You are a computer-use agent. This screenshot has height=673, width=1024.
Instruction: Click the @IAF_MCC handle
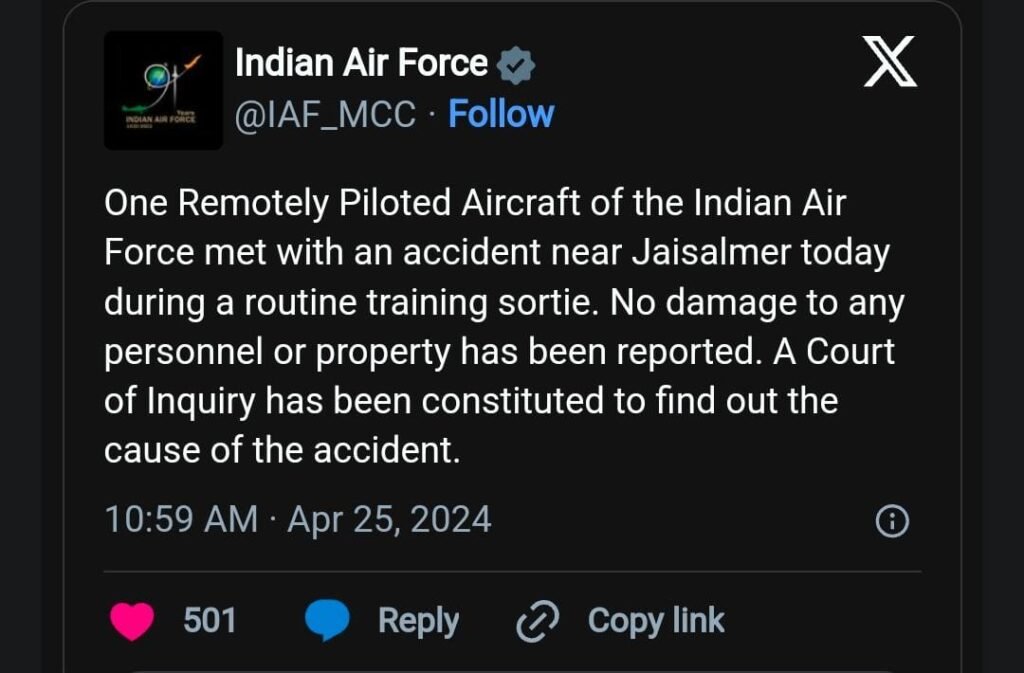324,115
